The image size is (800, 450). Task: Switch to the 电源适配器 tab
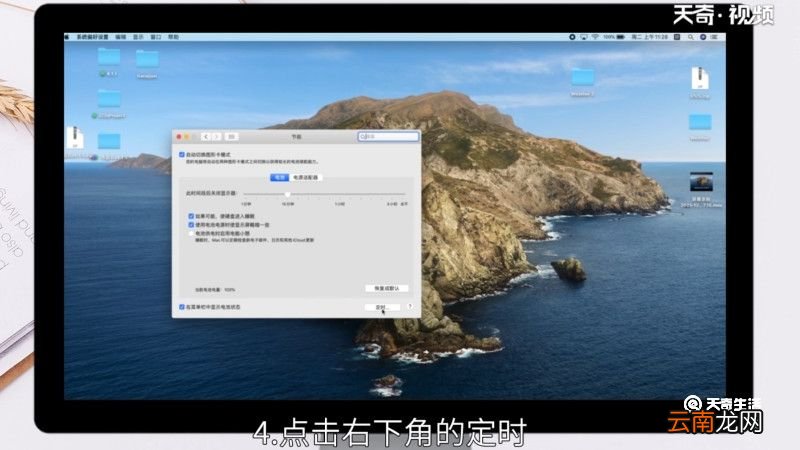pos(306,177)
